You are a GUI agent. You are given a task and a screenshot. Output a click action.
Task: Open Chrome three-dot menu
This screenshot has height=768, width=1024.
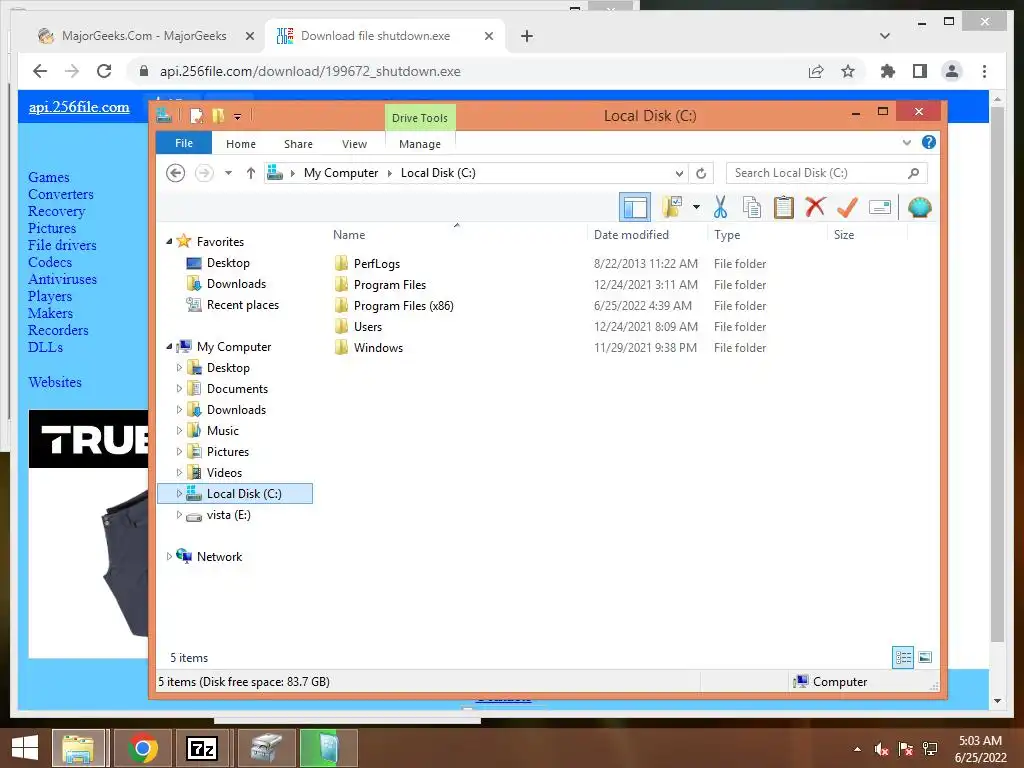coord(984,71)
